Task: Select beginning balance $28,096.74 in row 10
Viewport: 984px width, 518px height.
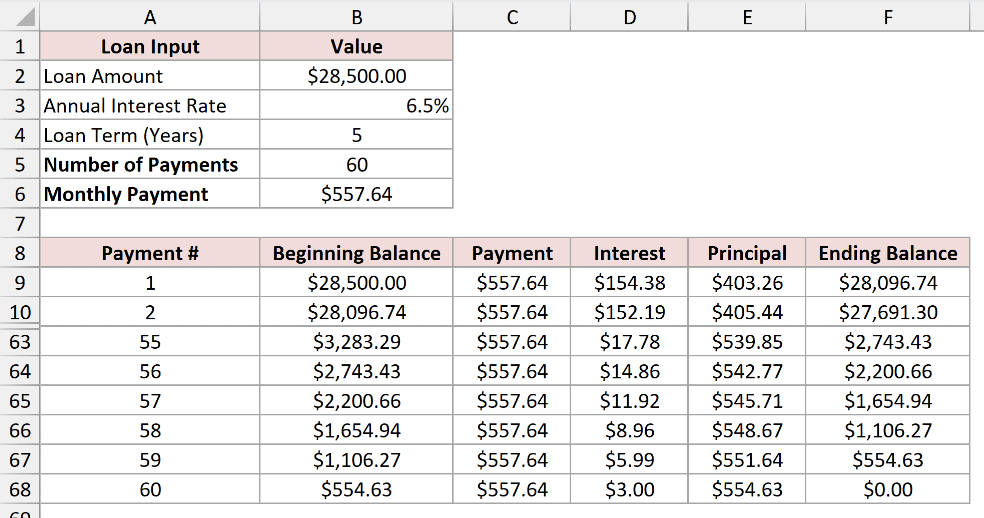Action: pos(356,312)
